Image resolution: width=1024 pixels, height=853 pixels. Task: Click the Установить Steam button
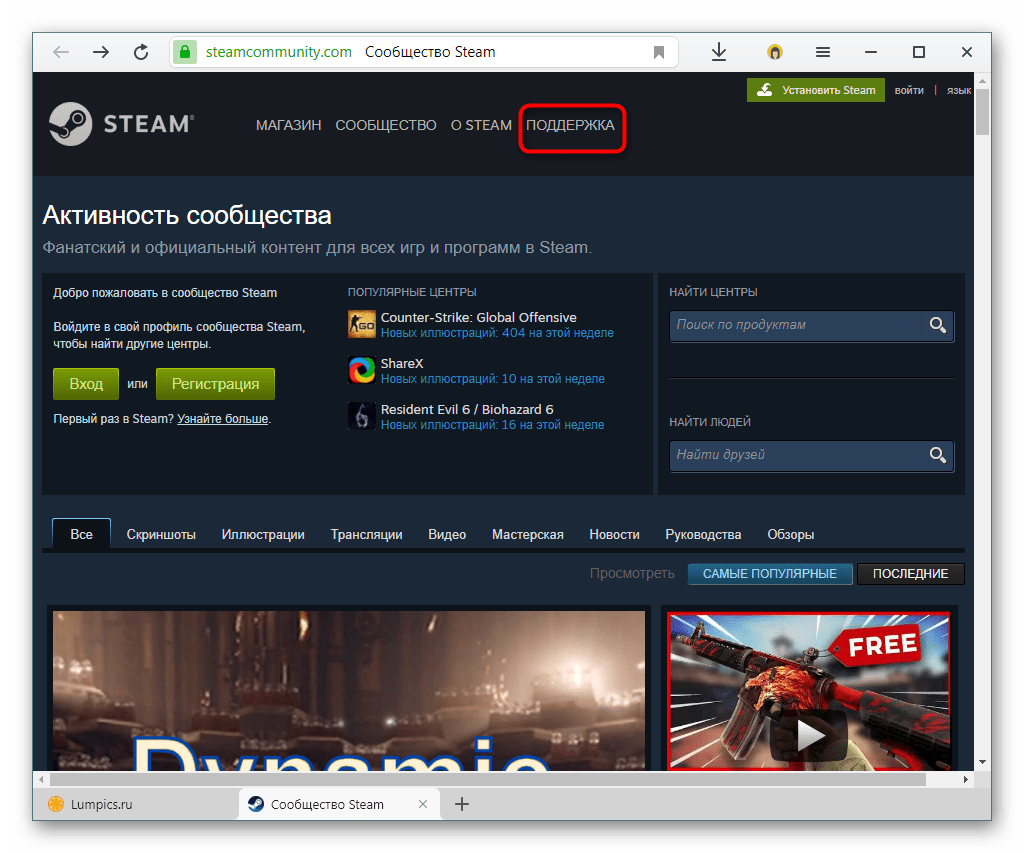click(816, 90)
